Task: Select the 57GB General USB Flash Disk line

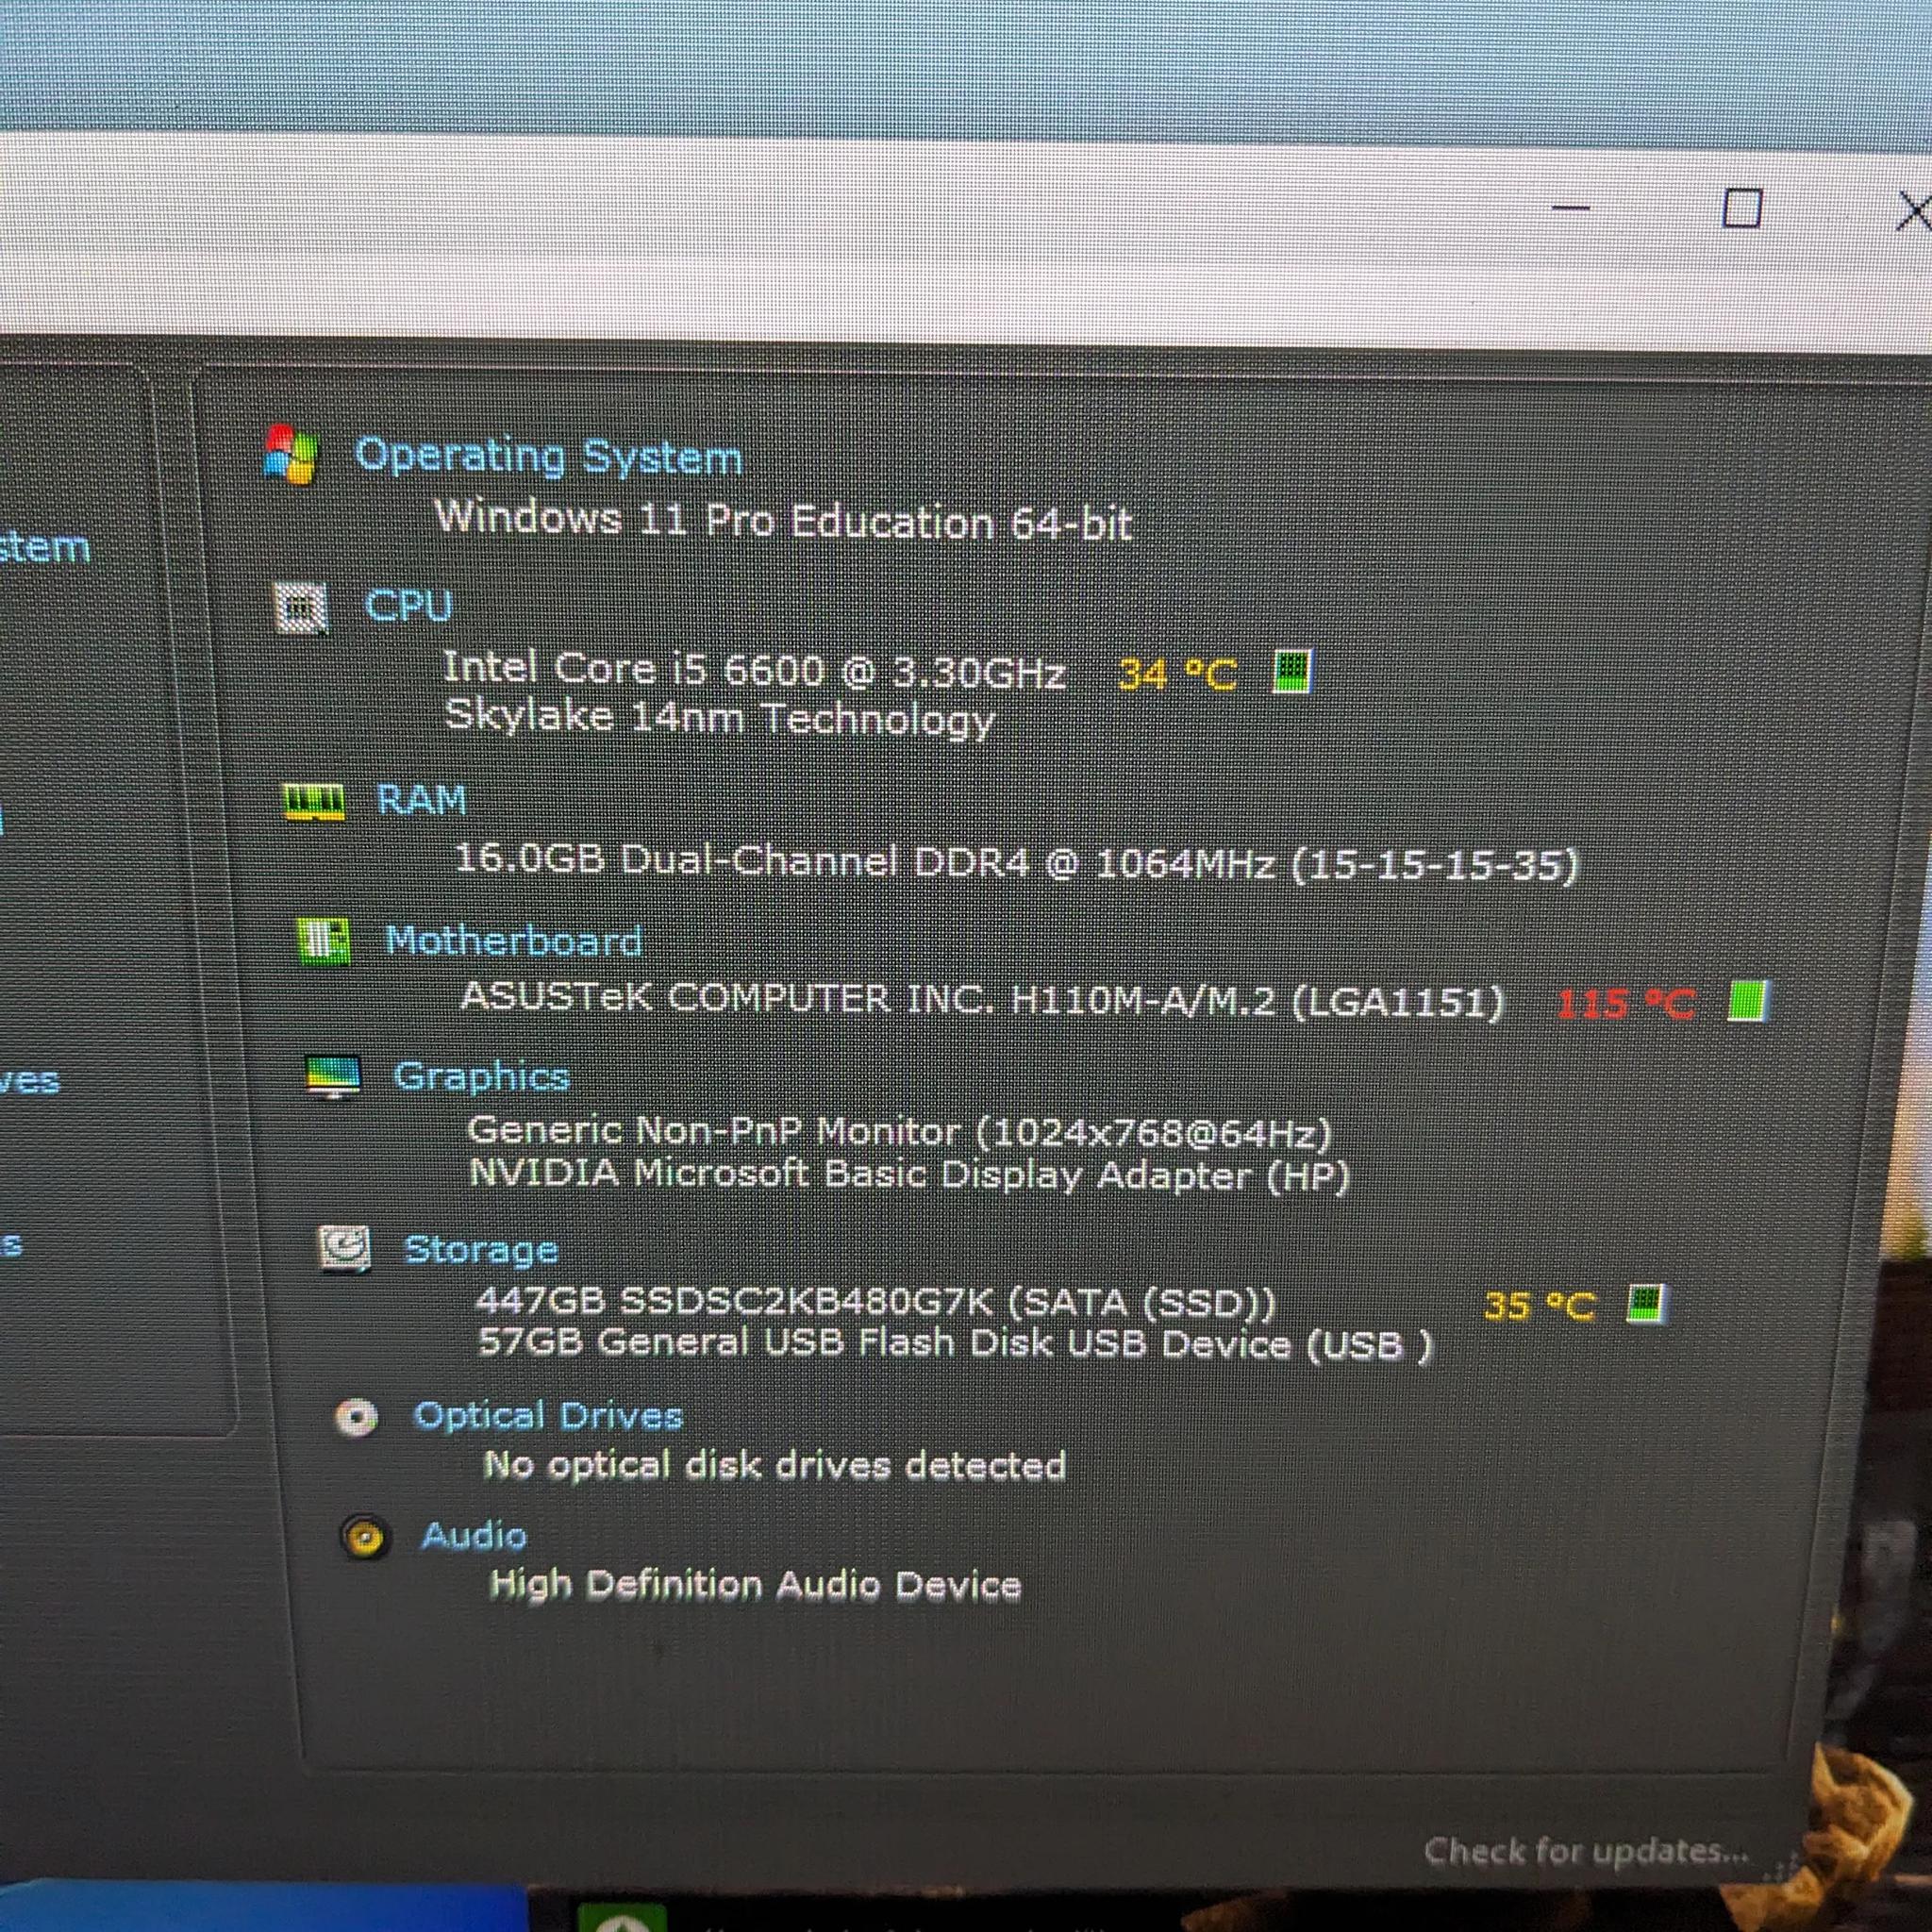Action: [x=956, y=1343]
